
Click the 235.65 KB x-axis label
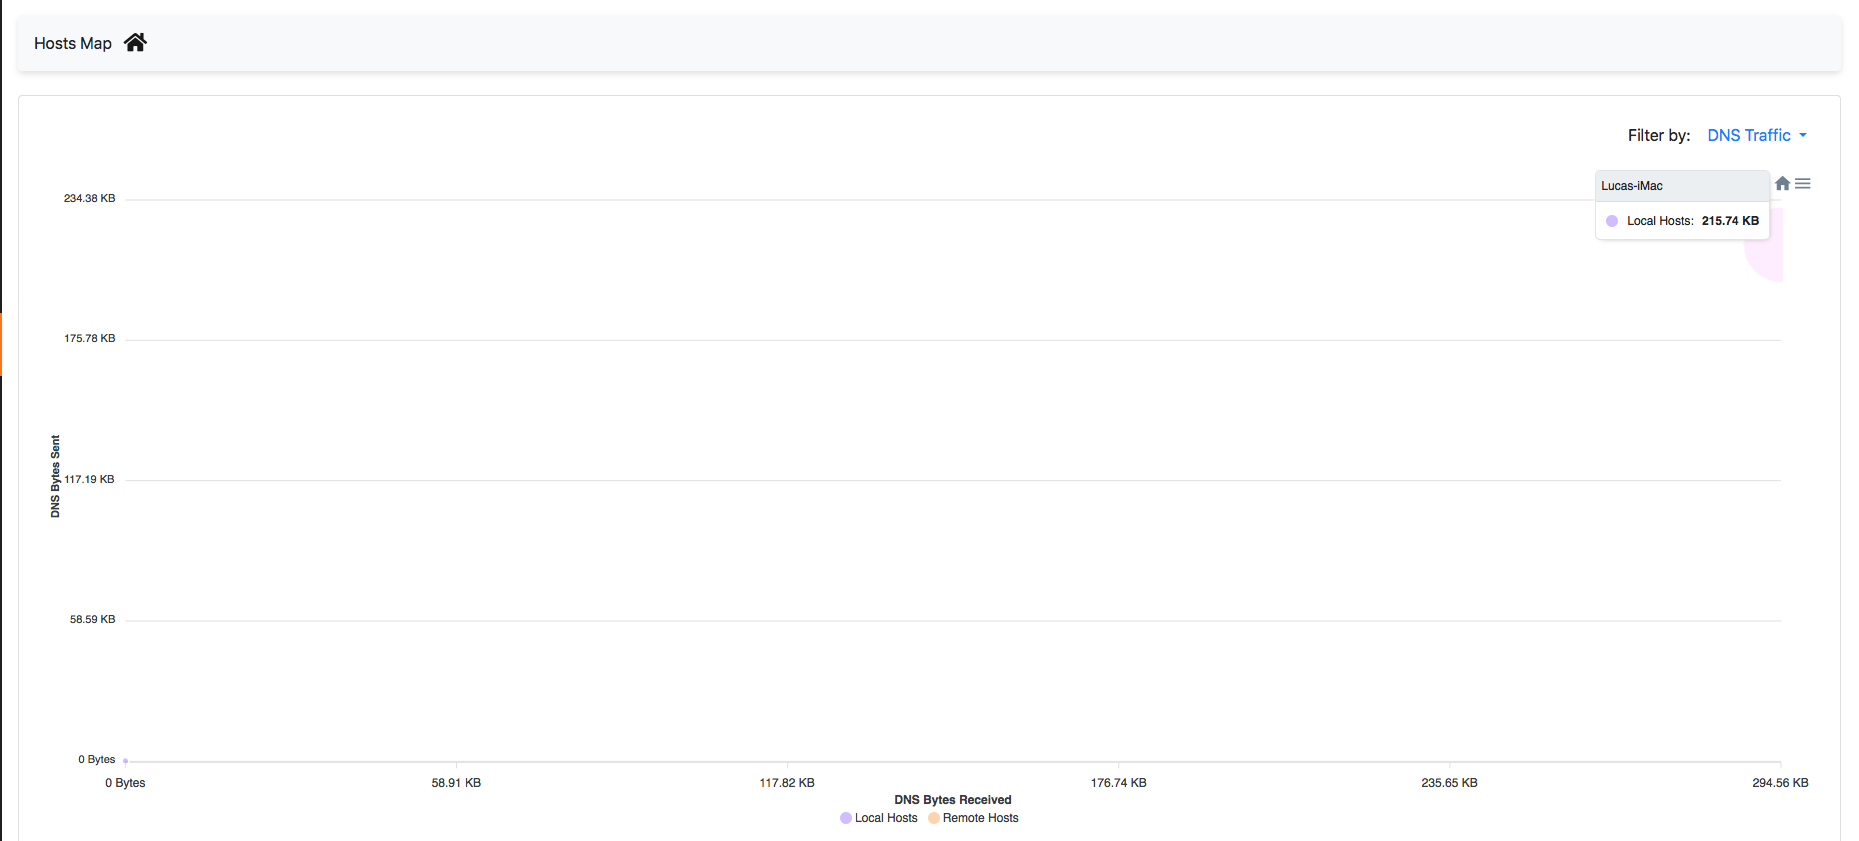(1449, 783)
